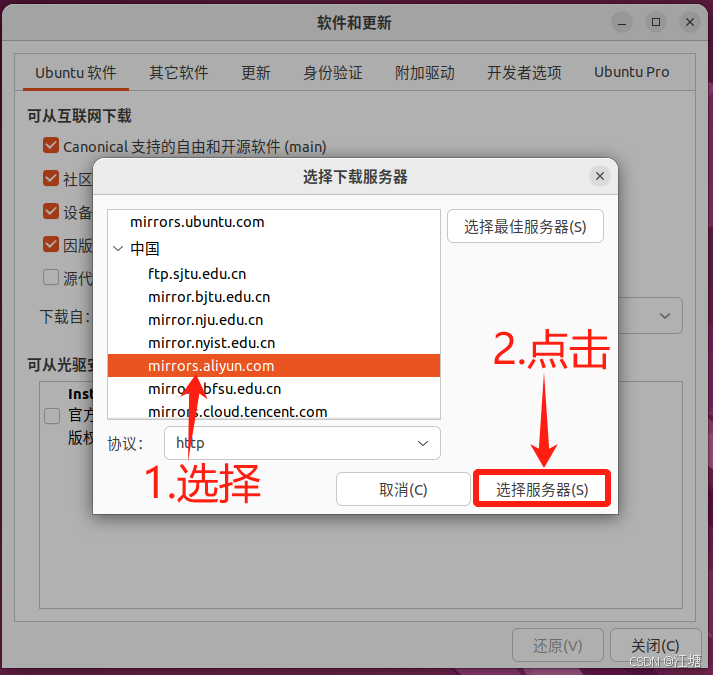Switch to the 其它软件 tab
Screen dimensions: 713x675
pyautogui.click(x=179, y=72)
